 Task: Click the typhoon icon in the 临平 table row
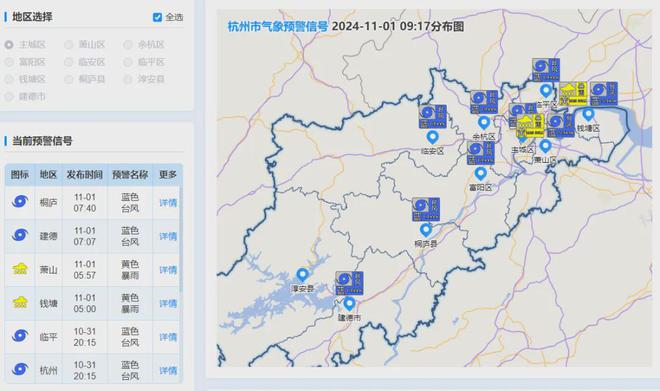coord(20,336)
